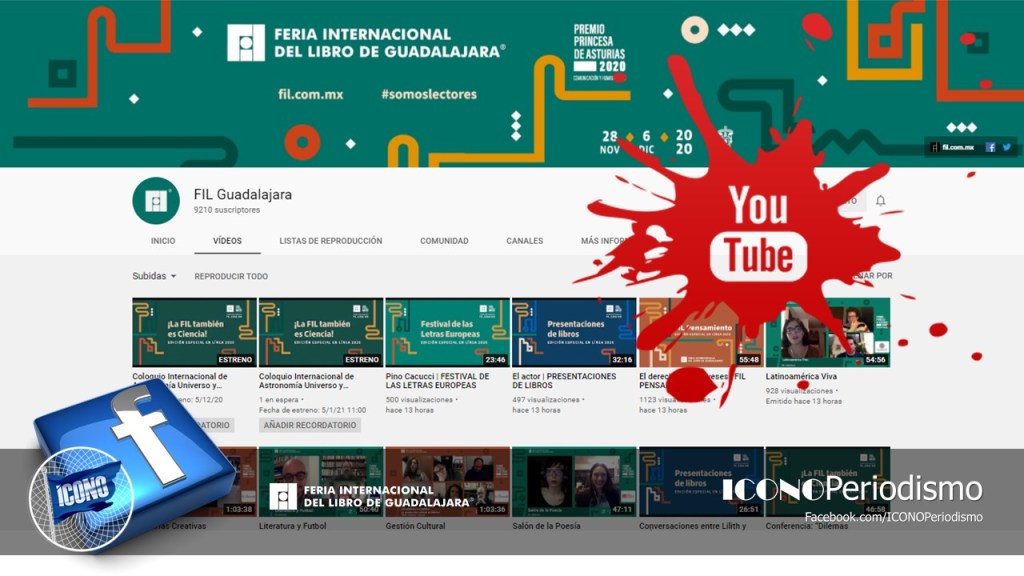Image resolution: width=1024 pixels, height=576 pixels.
Task: Click the FIL Guadalajara channel avatar
Action: [x=155, y=201]
